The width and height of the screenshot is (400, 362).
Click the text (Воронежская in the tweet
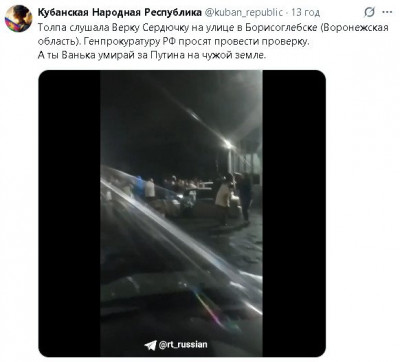pyautogui.click(x=355, y=27)
